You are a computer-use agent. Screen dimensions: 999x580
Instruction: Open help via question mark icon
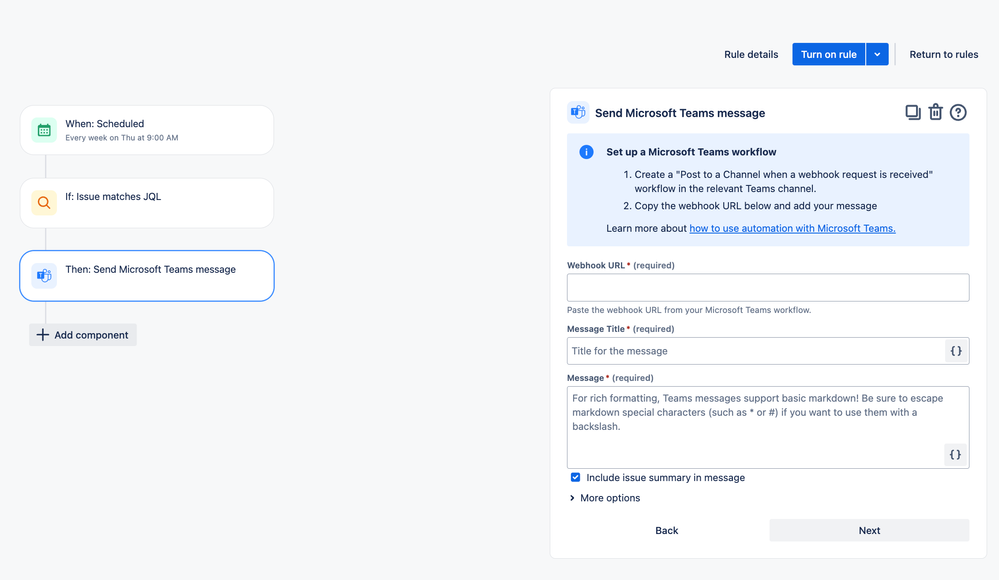958,112
